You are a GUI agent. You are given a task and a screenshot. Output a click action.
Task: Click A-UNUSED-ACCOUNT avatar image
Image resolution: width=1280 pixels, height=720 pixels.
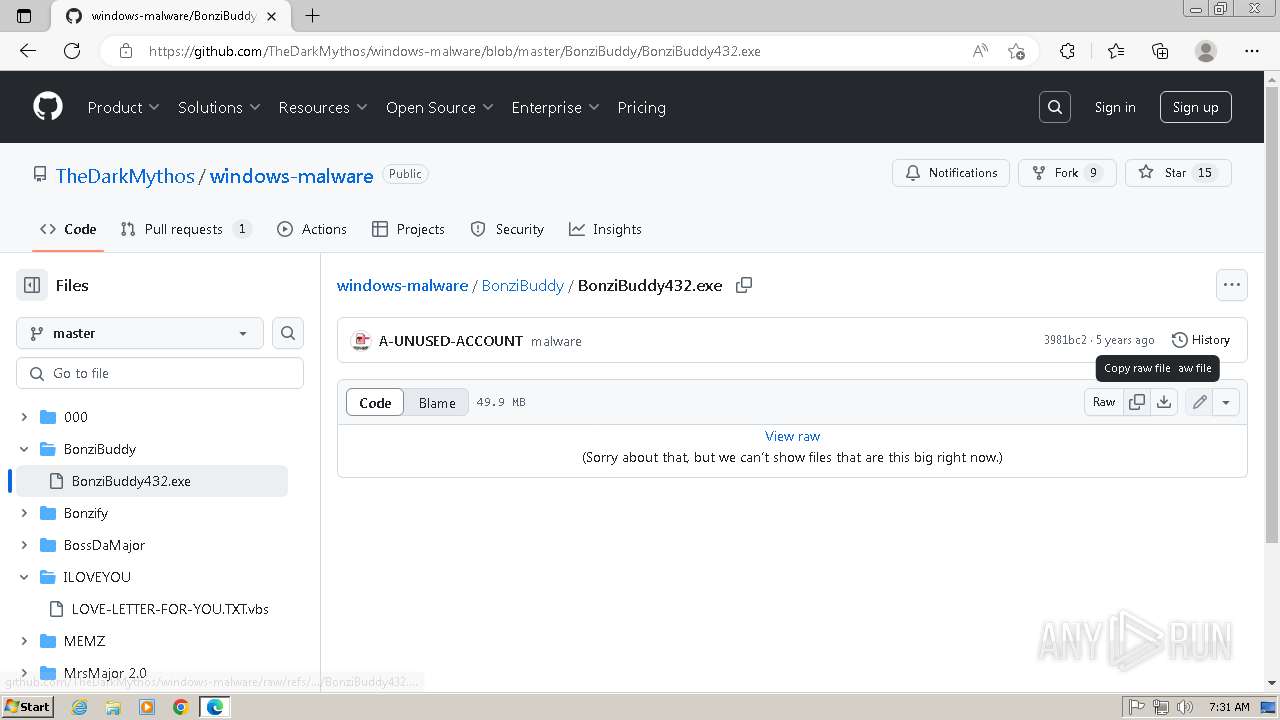pos(361,341)
